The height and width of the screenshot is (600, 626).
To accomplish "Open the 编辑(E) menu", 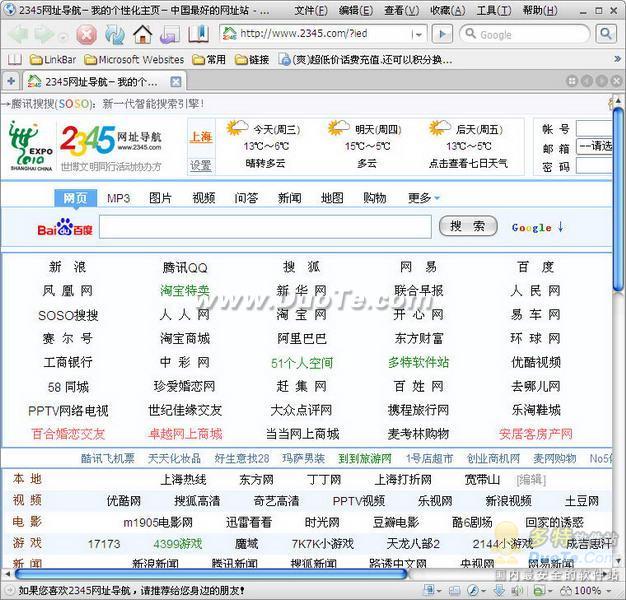I will [x=356, y=11].
